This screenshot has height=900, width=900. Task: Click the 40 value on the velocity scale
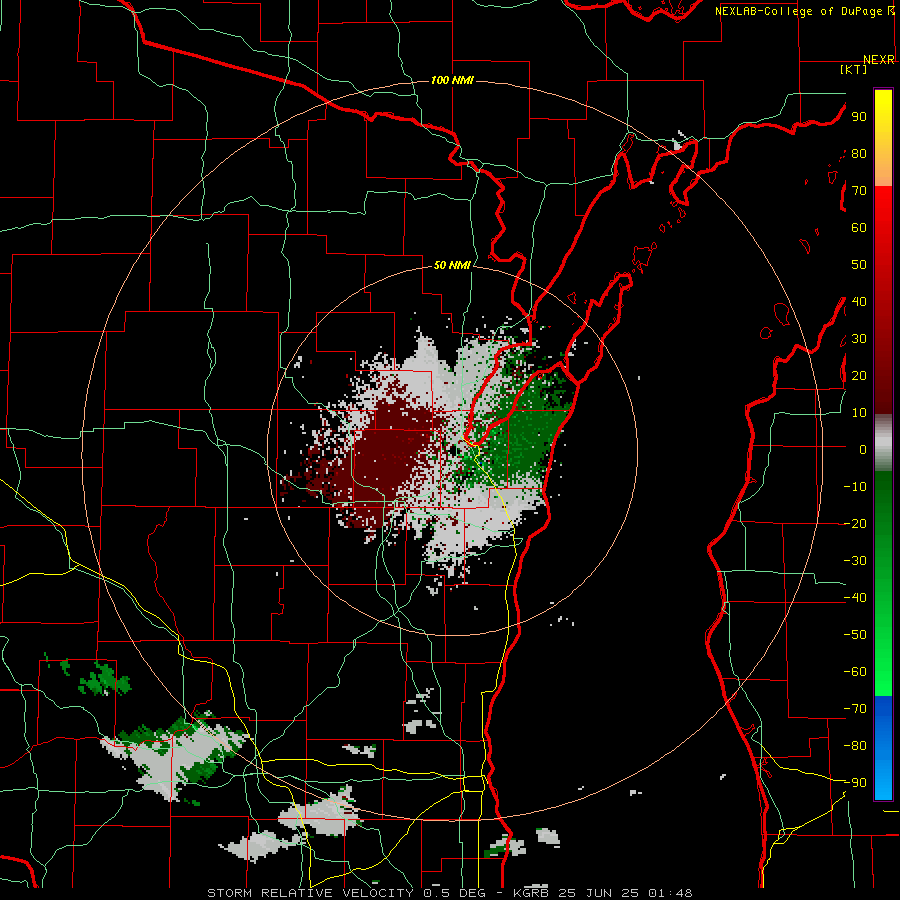(859, 301)
